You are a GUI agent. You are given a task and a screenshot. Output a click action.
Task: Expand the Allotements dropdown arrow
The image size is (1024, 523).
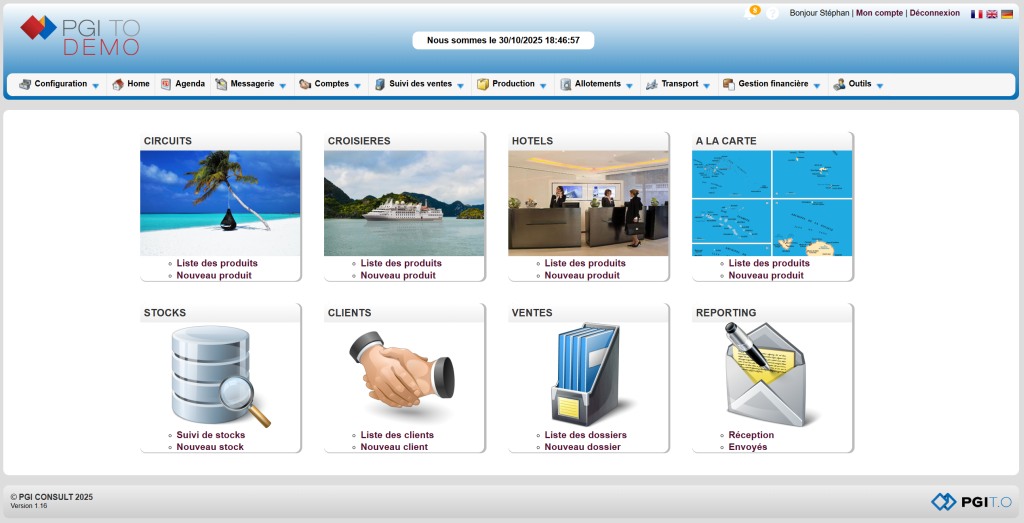[629, 86]
